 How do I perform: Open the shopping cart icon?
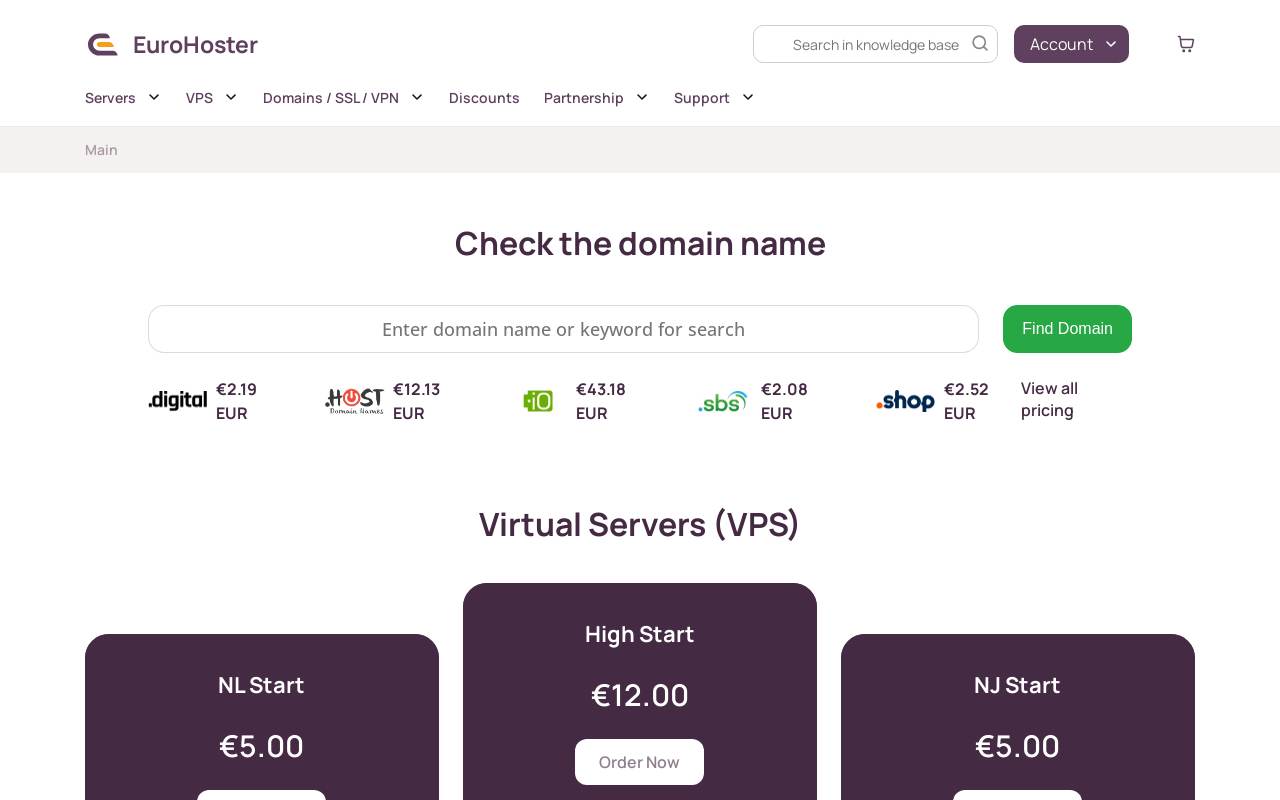click(1186, 44)
